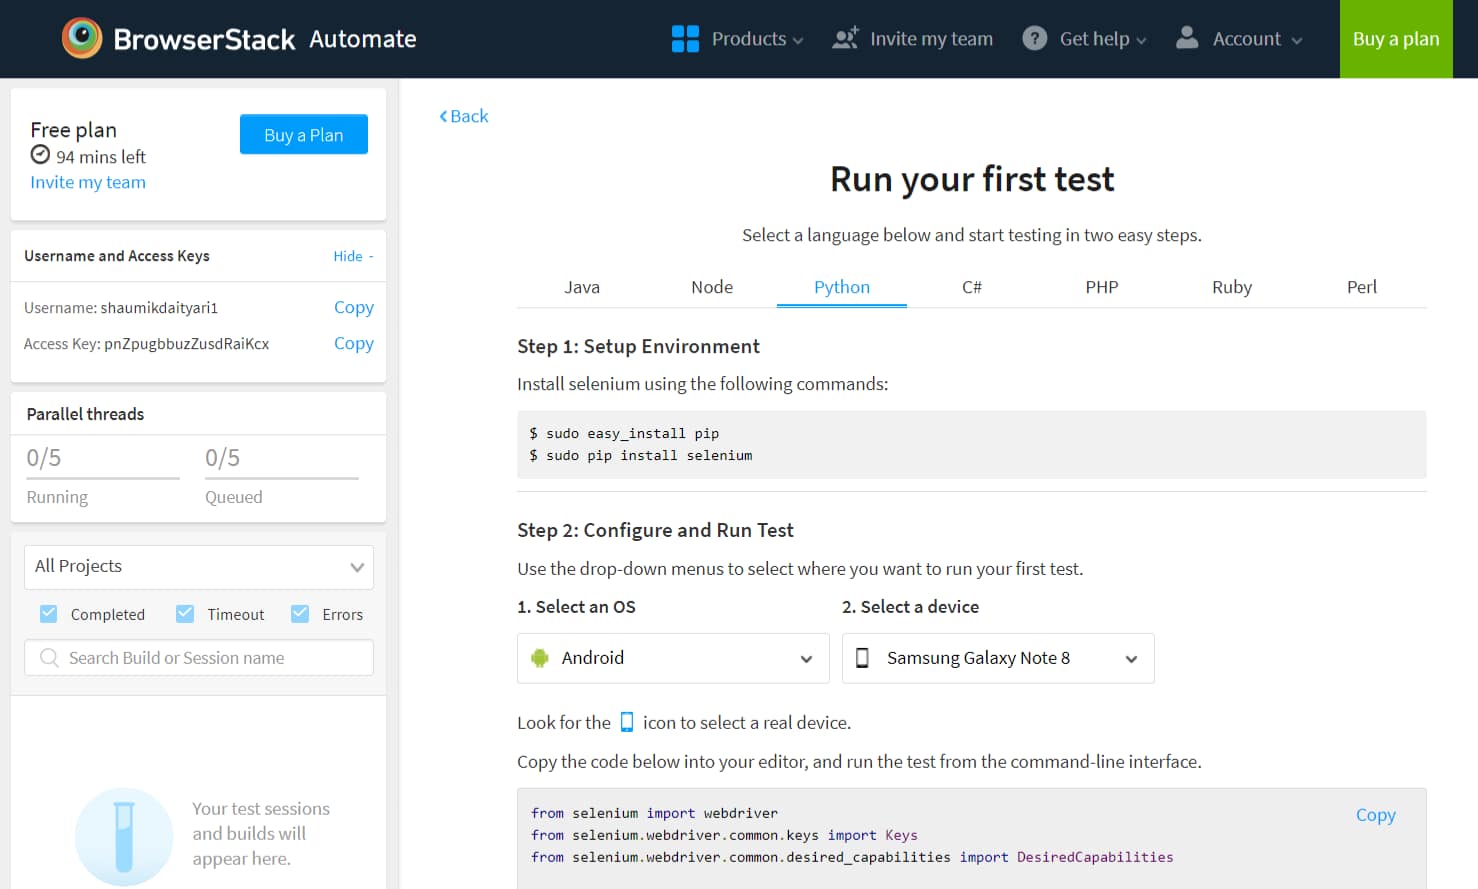Copy the Access Key value
The image size is (1478, 889).
click(353, 343)
